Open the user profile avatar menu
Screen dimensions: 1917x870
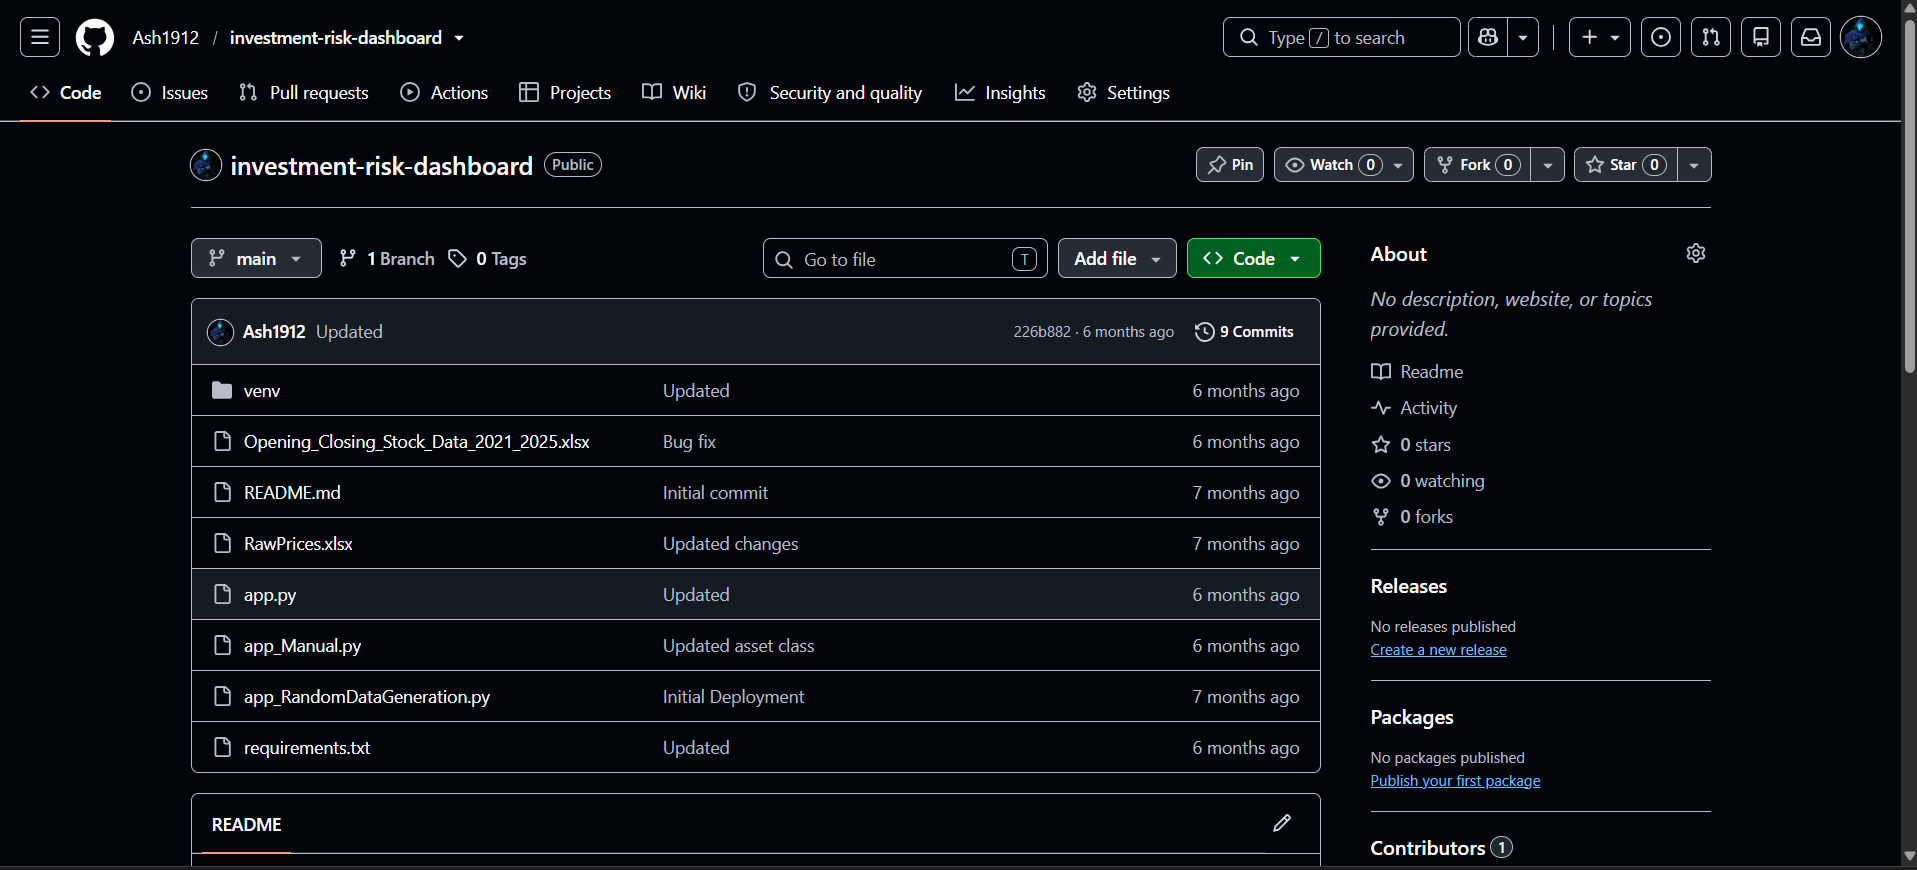click(x=1861, y=38)
